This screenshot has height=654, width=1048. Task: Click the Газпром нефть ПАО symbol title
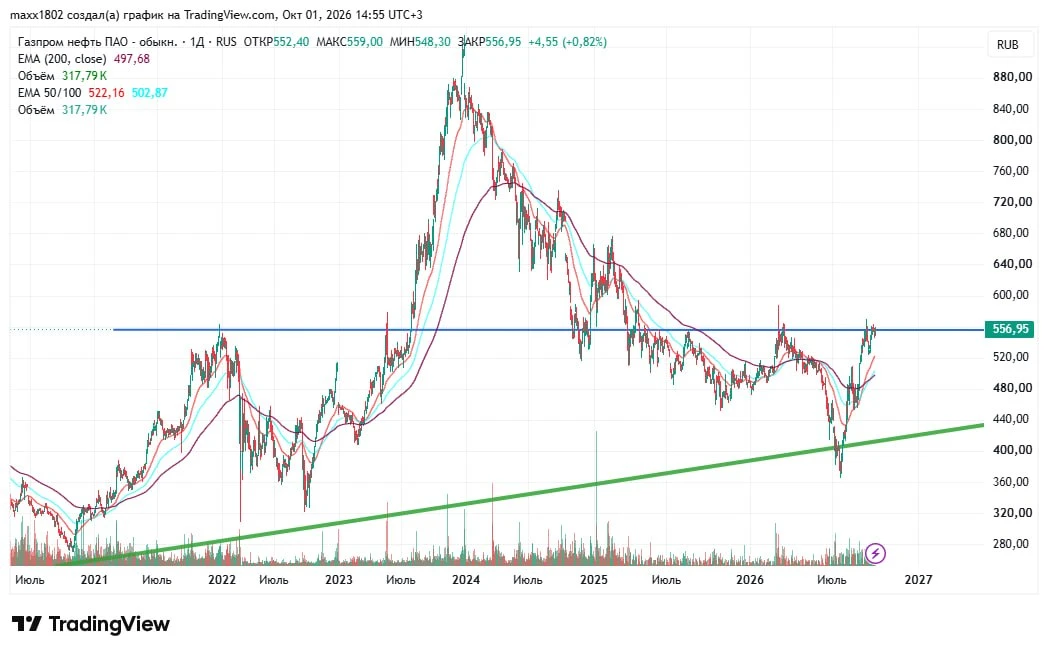pos(97,42)
